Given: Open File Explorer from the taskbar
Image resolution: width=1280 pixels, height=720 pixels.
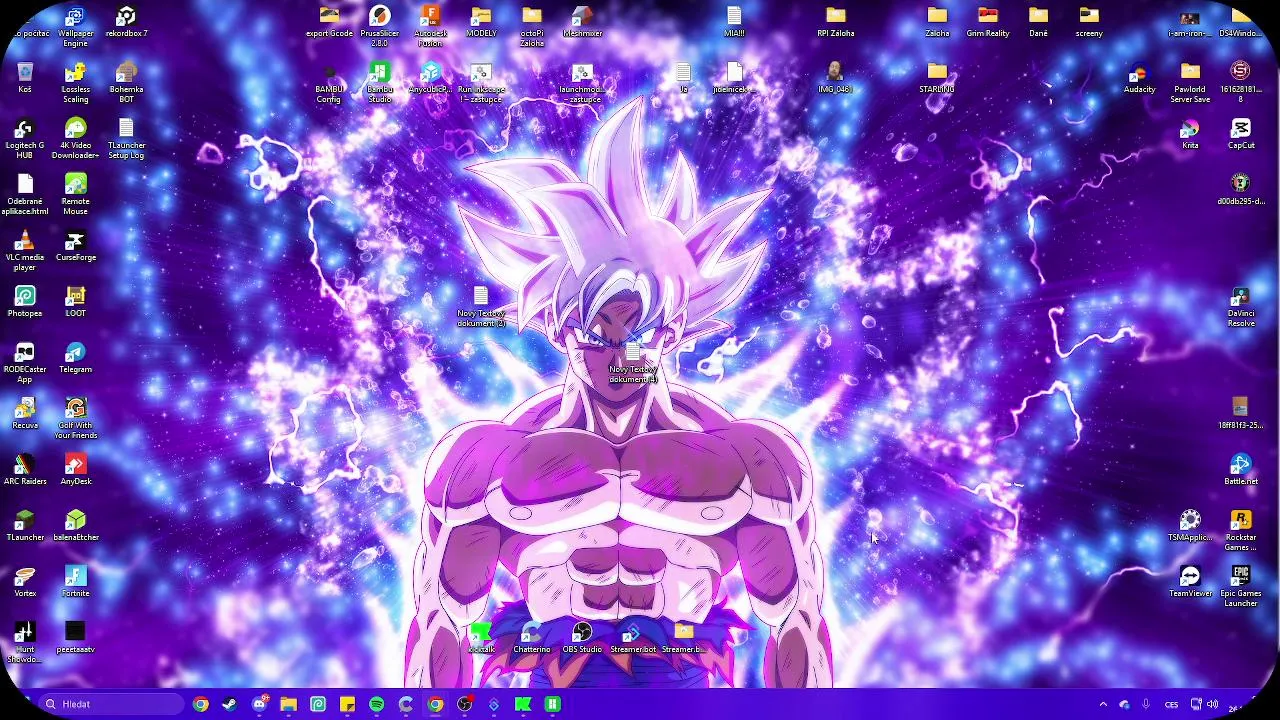Looking at the screenshot, I should [x=288, y=704].
